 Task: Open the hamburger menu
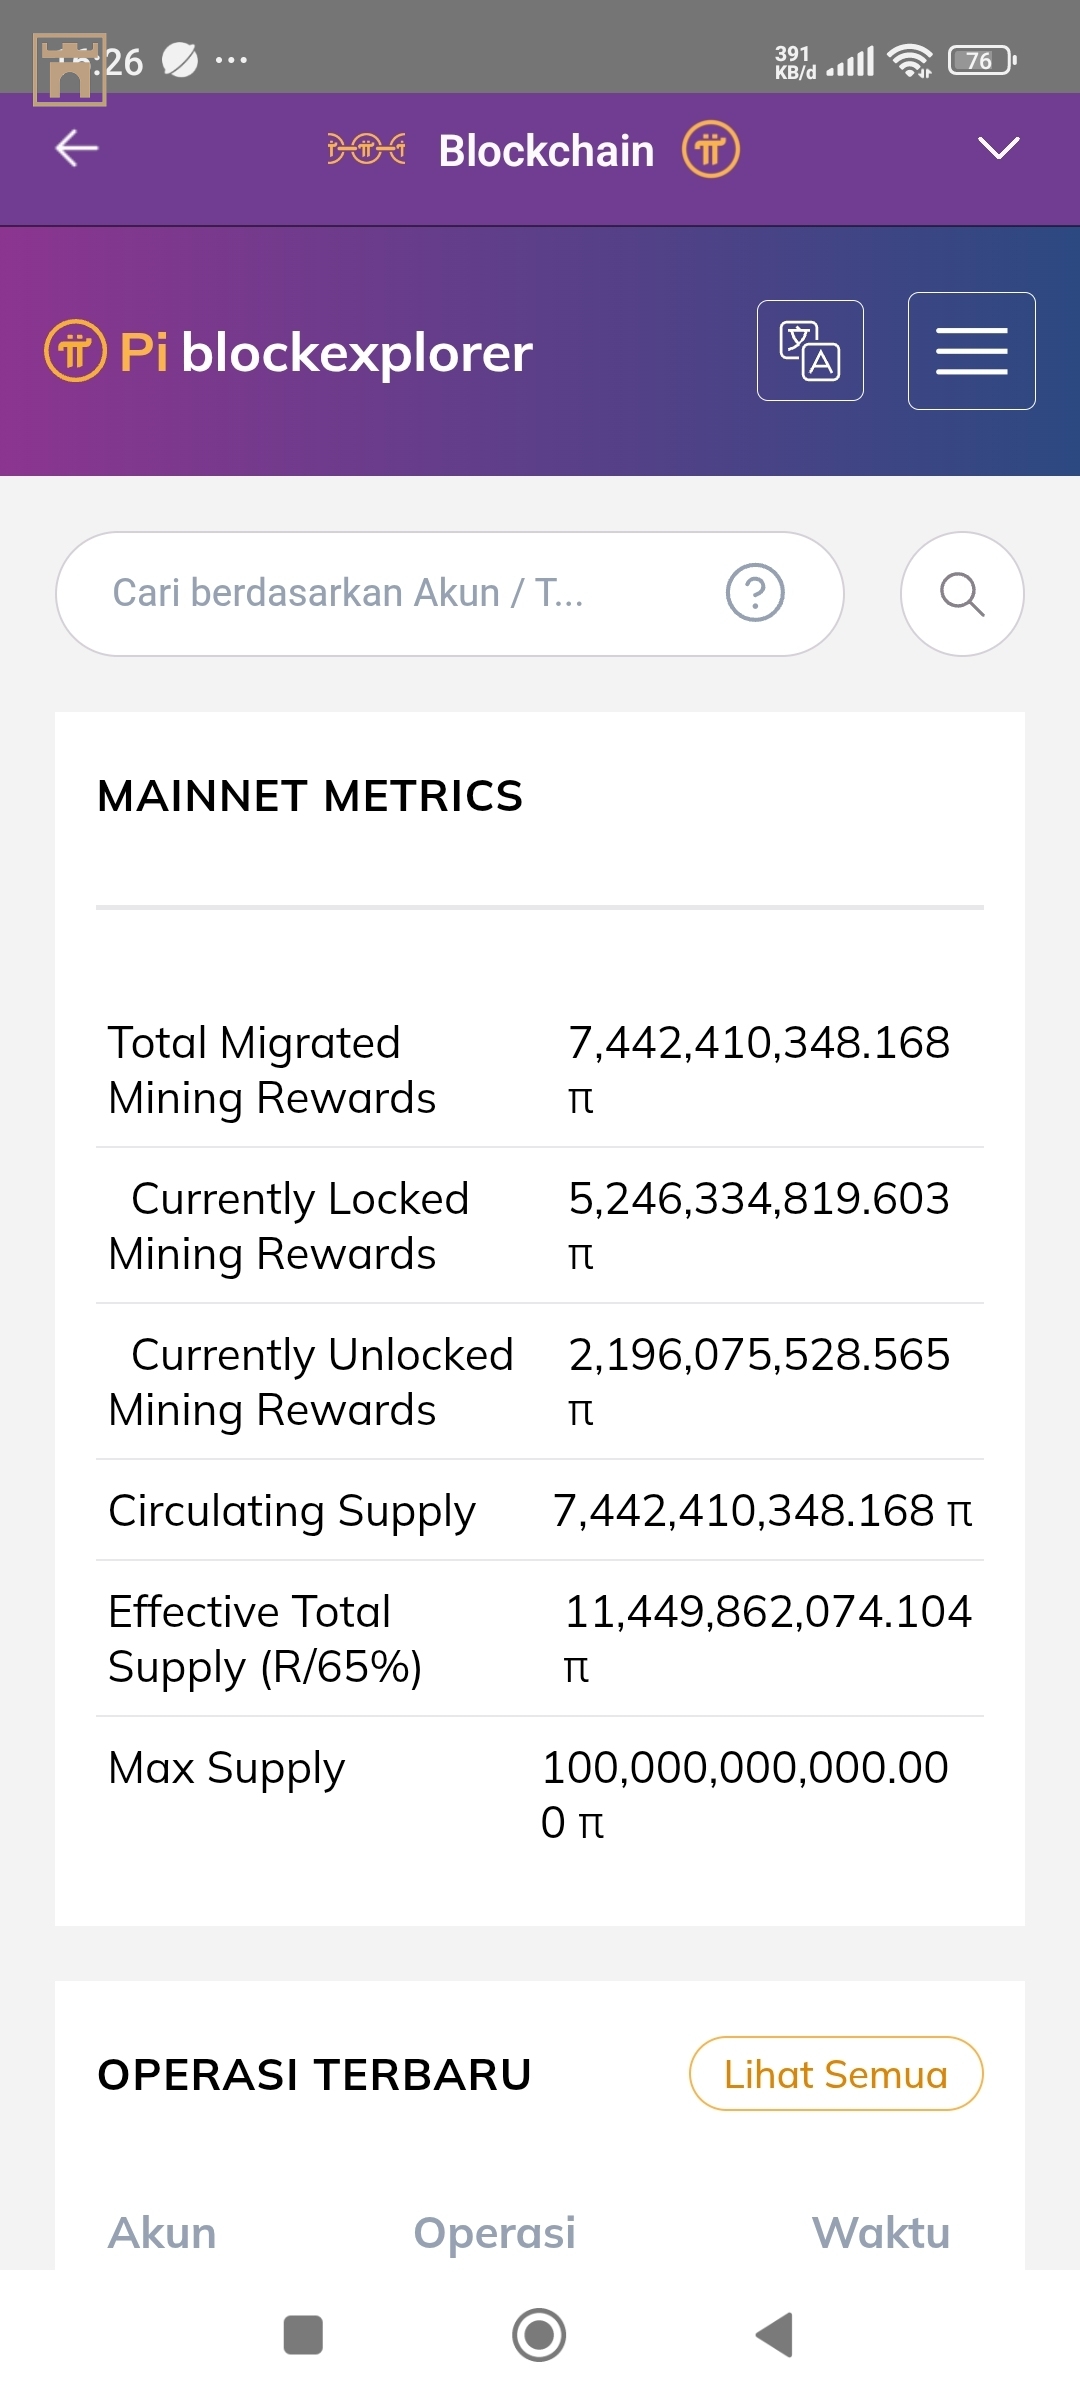[971, 351]
